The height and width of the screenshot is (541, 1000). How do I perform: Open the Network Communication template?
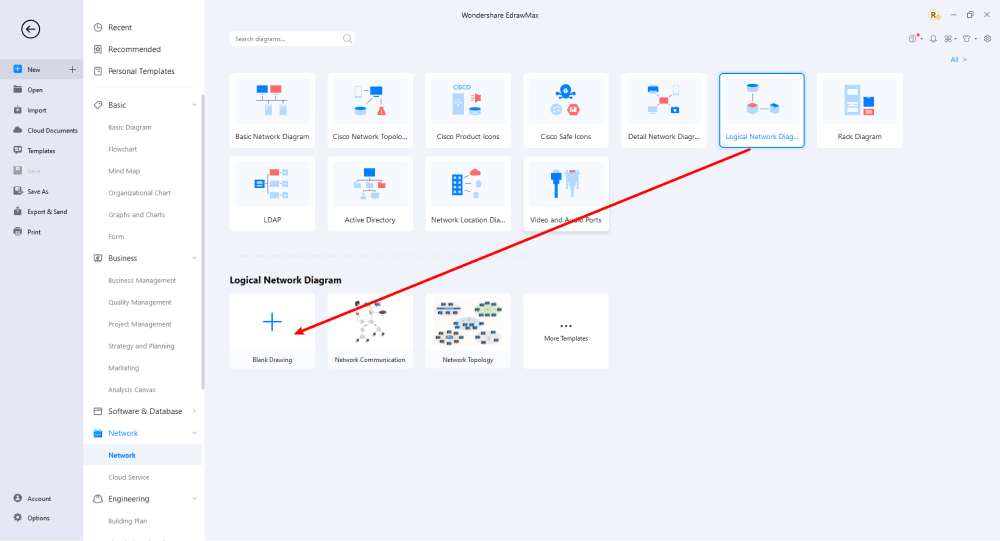tap(370, 330)
